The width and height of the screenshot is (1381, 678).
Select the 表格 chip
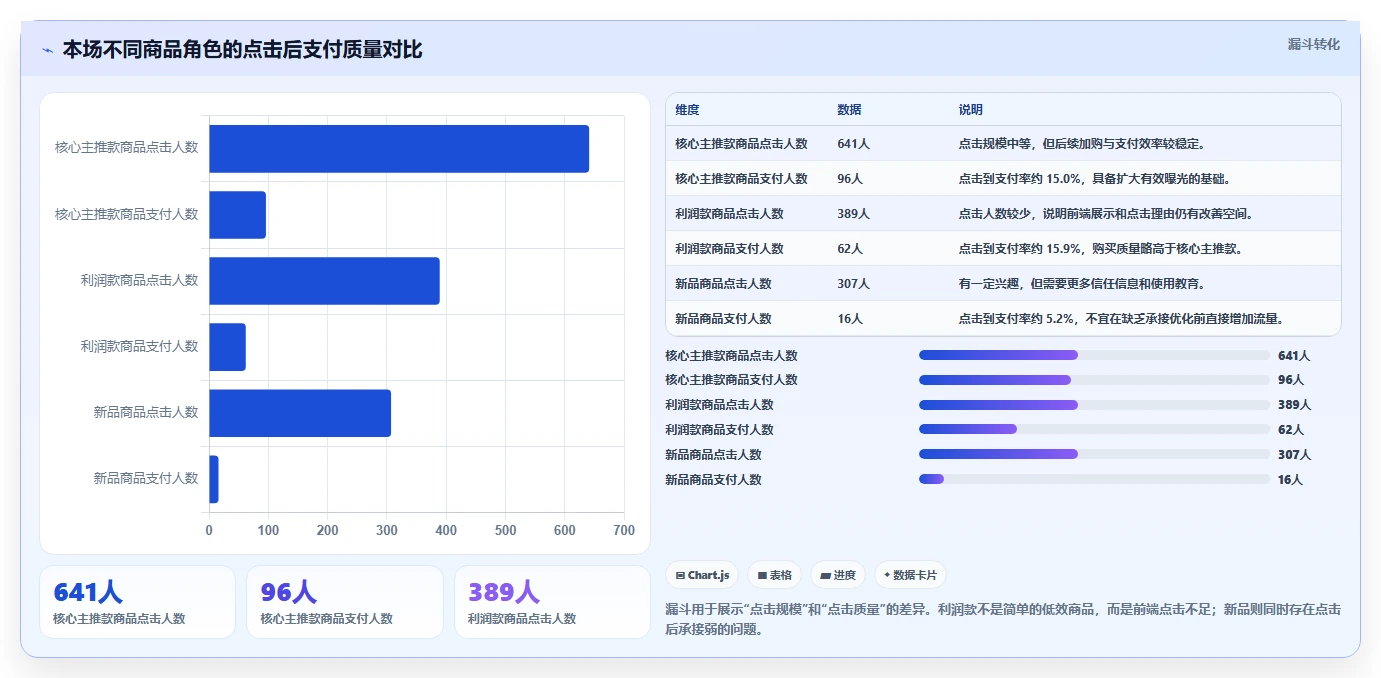(775, 575)
